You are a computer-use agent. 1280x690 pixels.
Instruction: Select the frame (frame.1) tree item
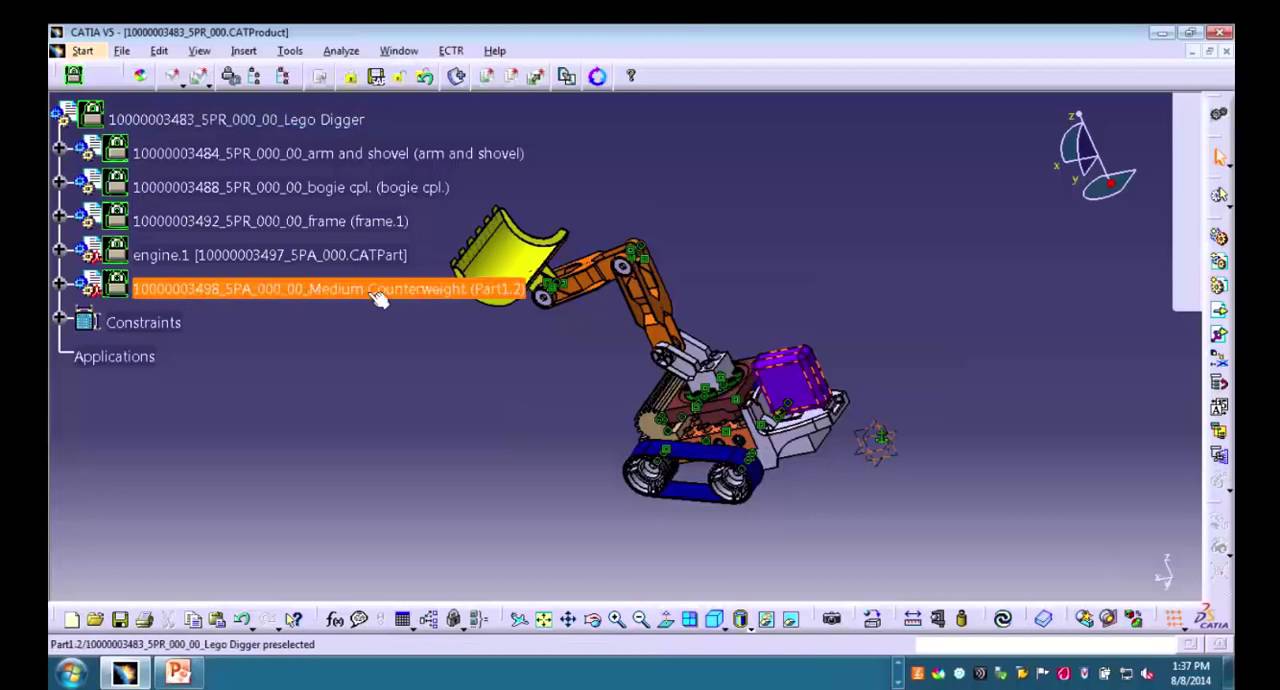270,222
